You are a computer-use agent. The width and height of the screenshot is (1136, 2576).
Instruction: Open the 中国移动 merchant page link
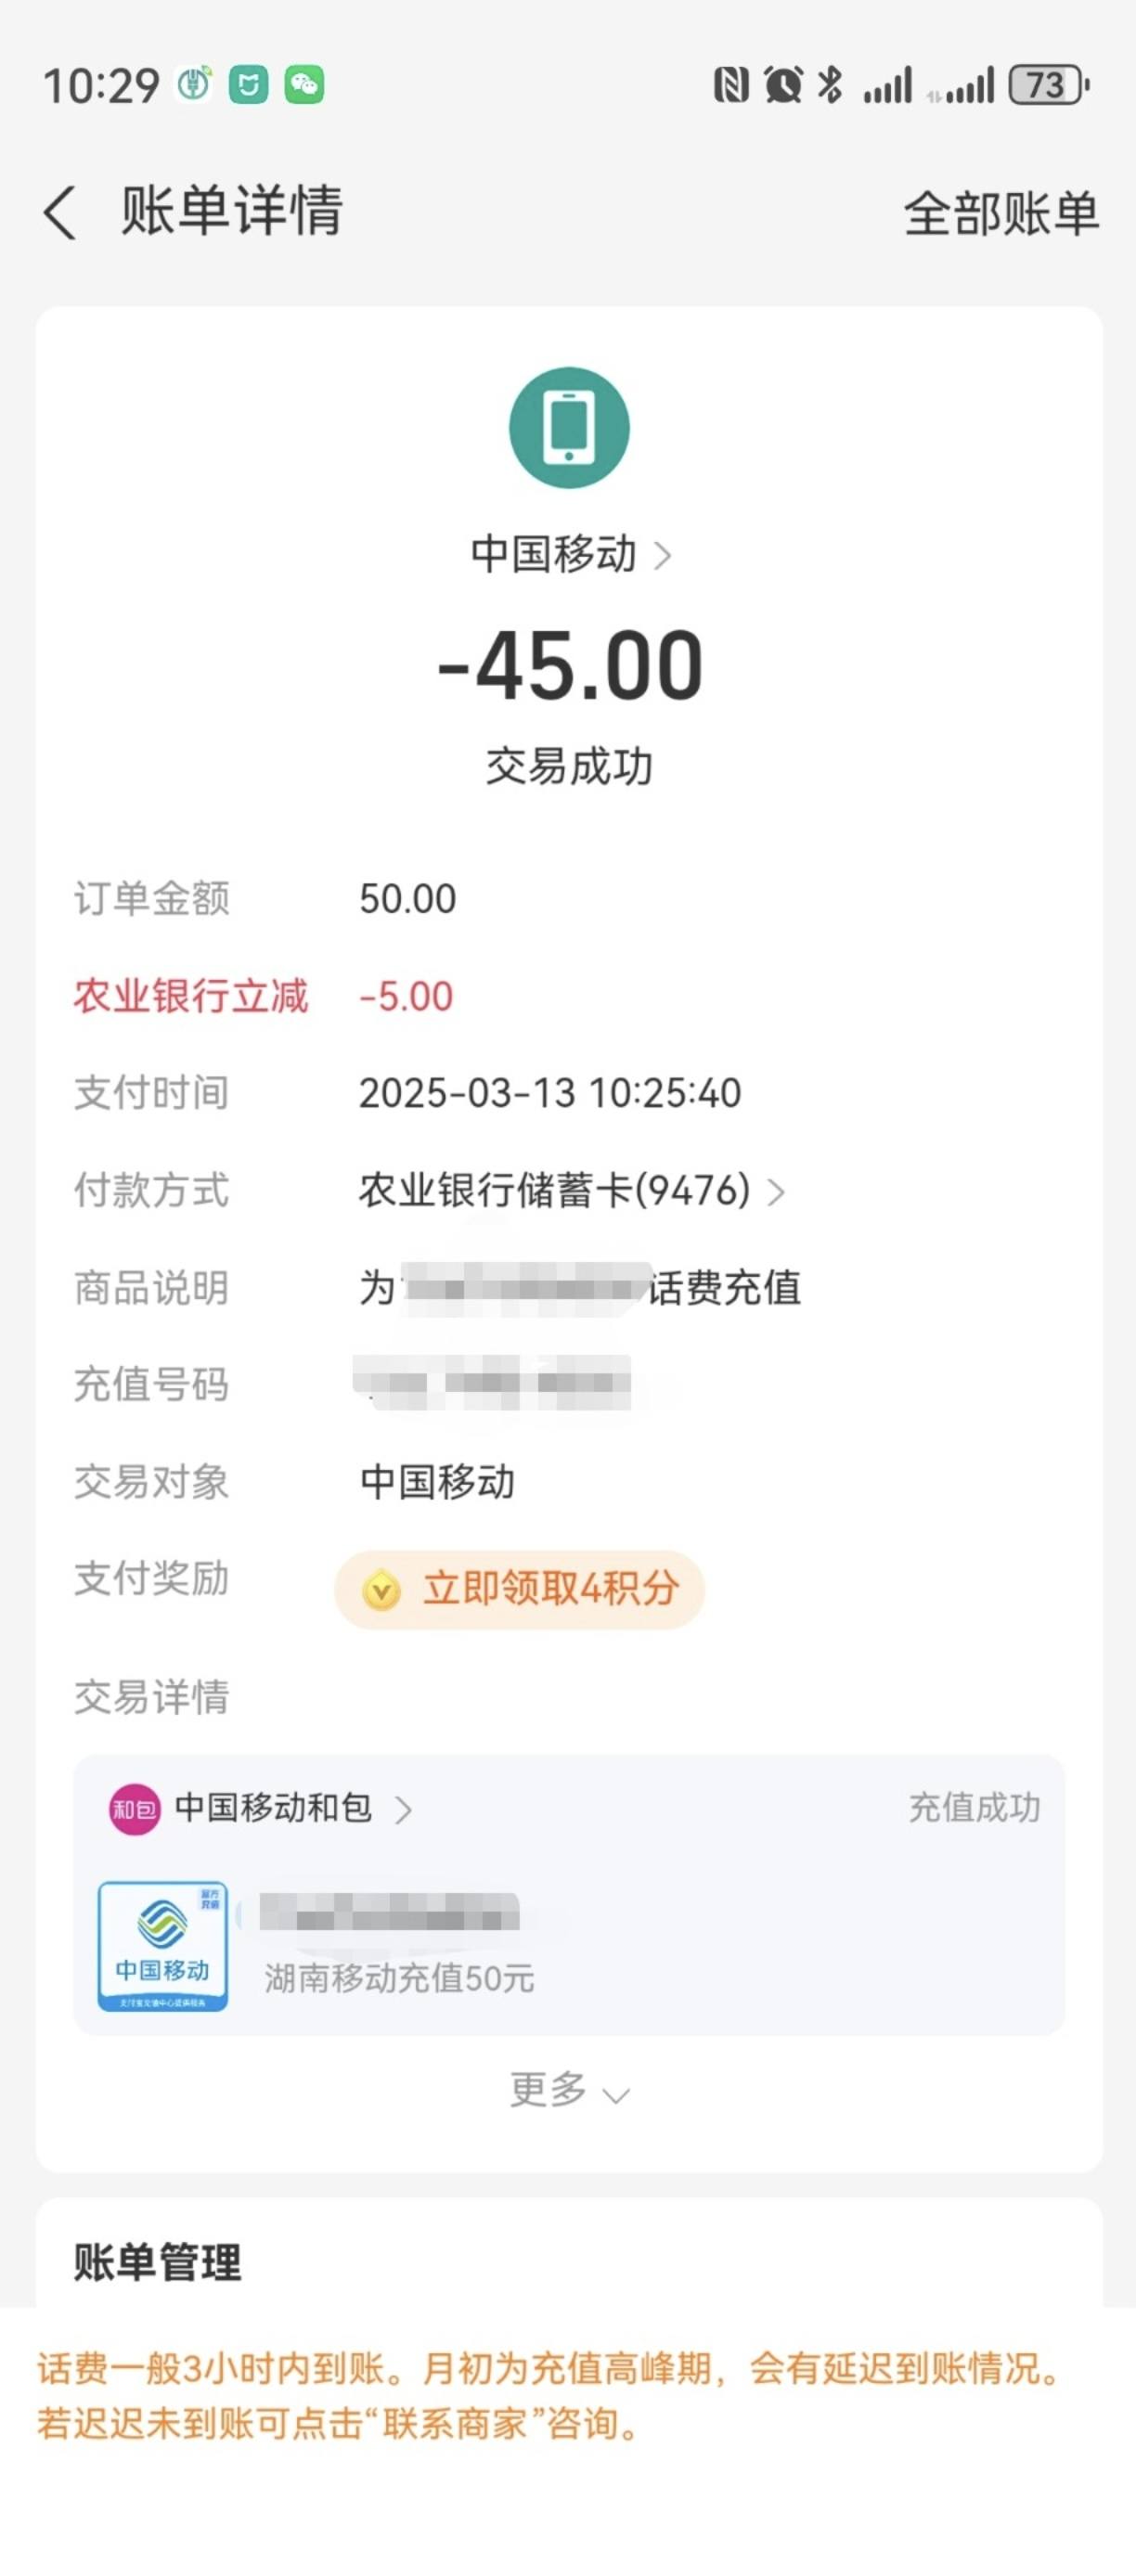click(570, 553)
